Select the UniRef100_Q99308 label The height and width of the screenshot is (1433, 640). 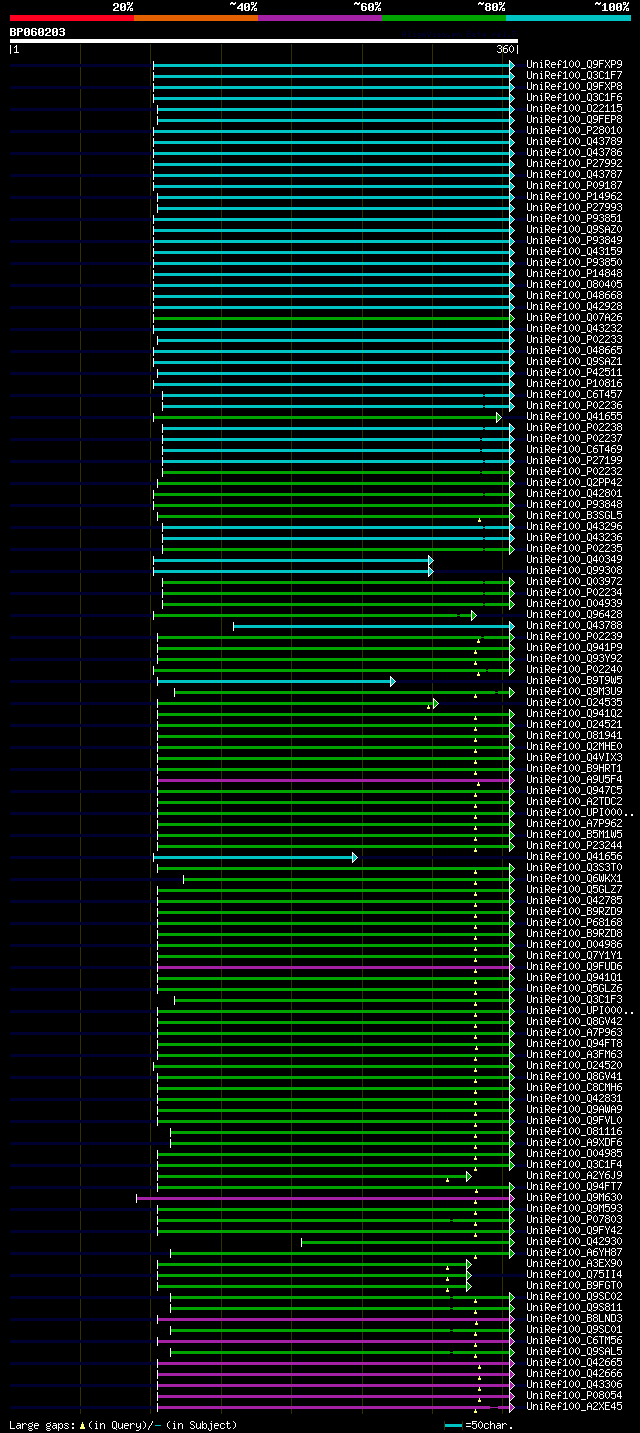pos(575,570)
